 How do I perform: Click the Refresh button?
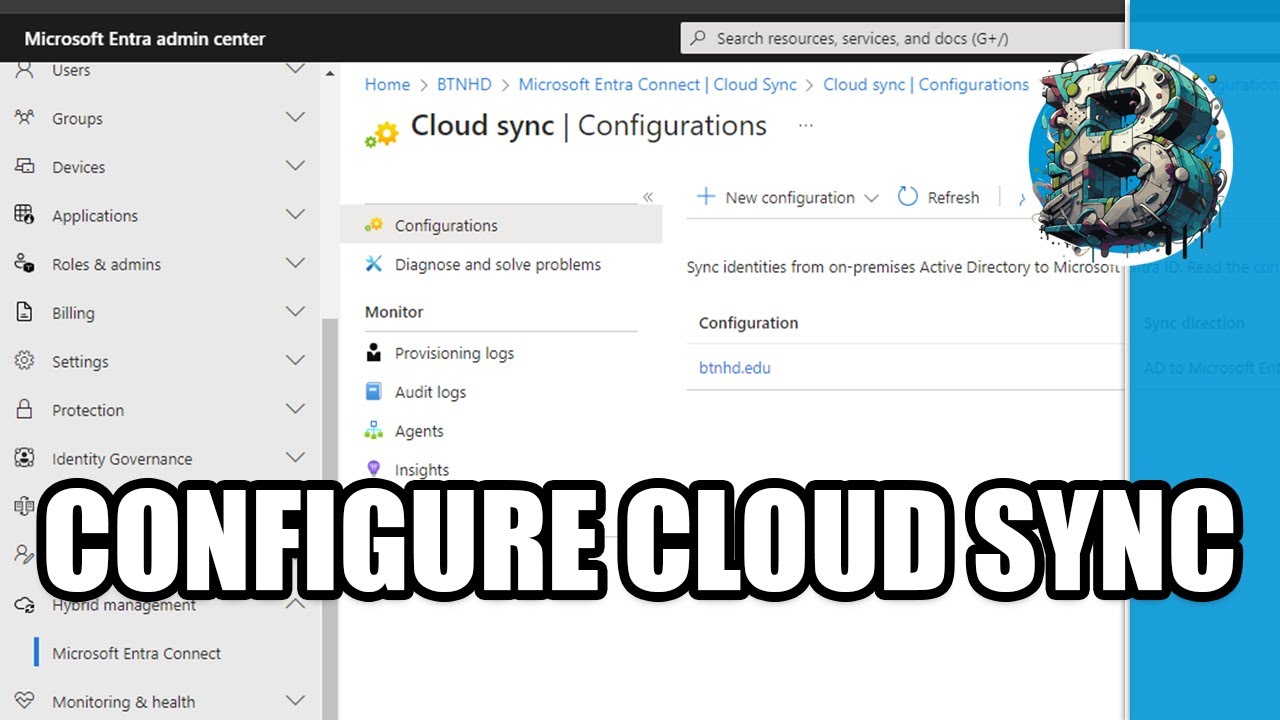pyautogui.click(x=938, y=197)
